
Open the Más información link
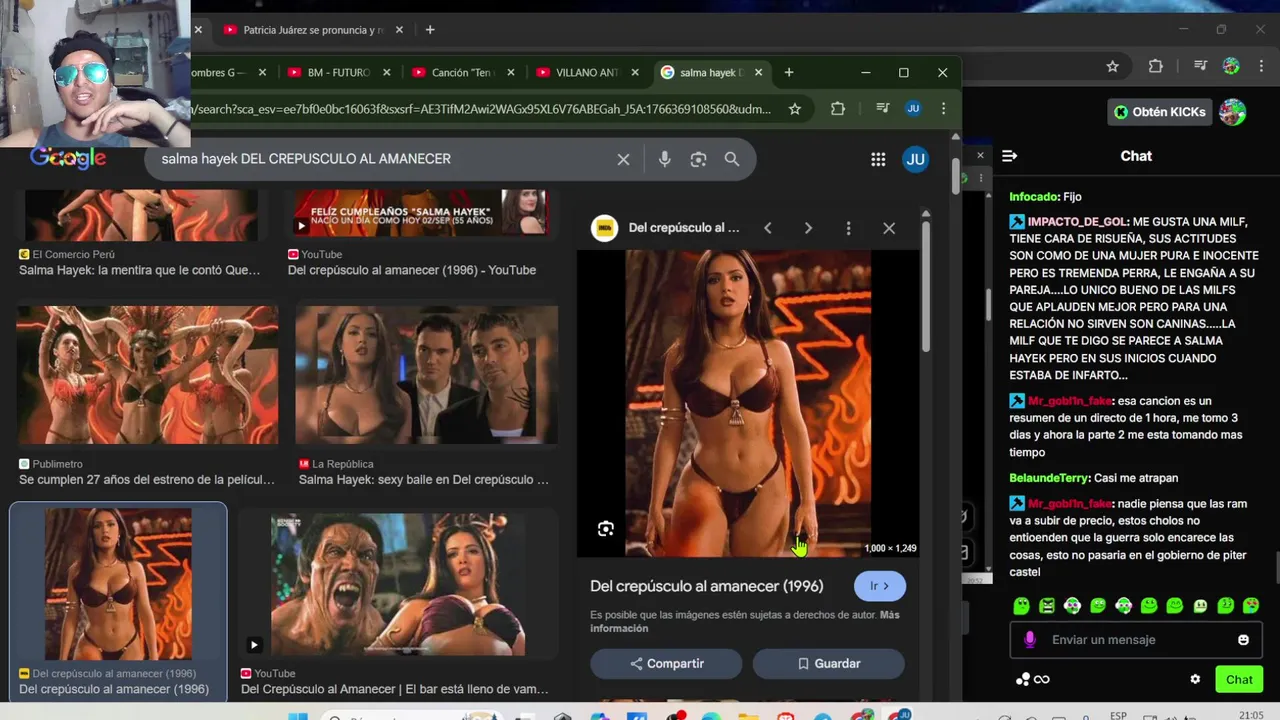[744, 621]
